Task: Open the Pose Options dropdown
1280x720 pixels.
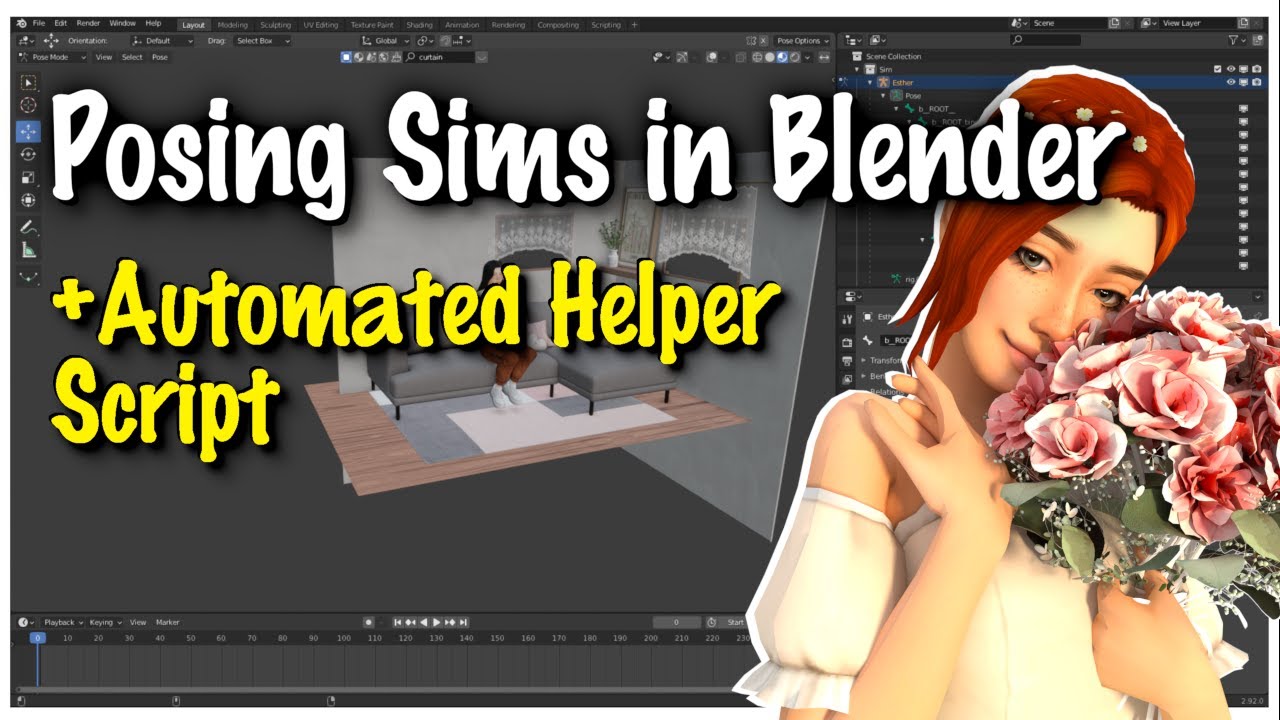Action: tap(803, 41)
